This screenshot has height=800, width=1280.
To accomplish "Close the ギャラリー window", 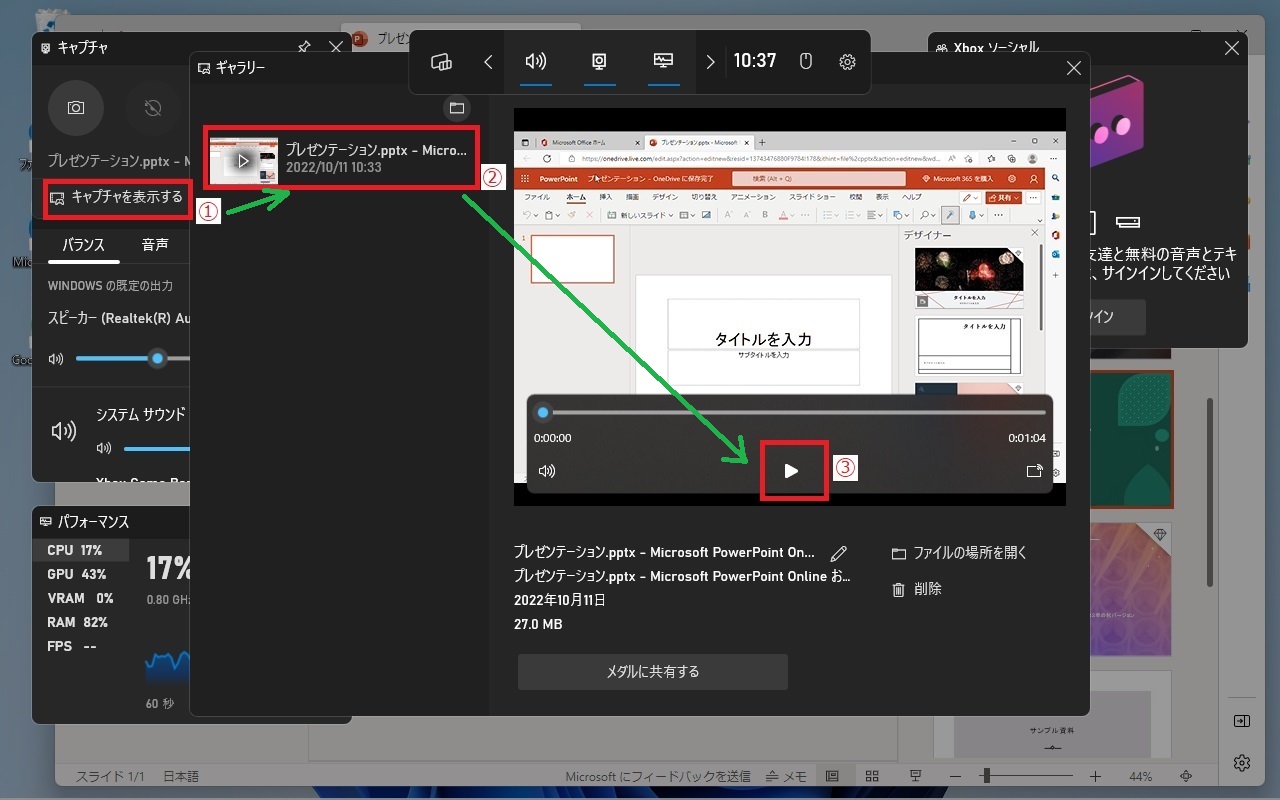I will tap(1074, 68).
